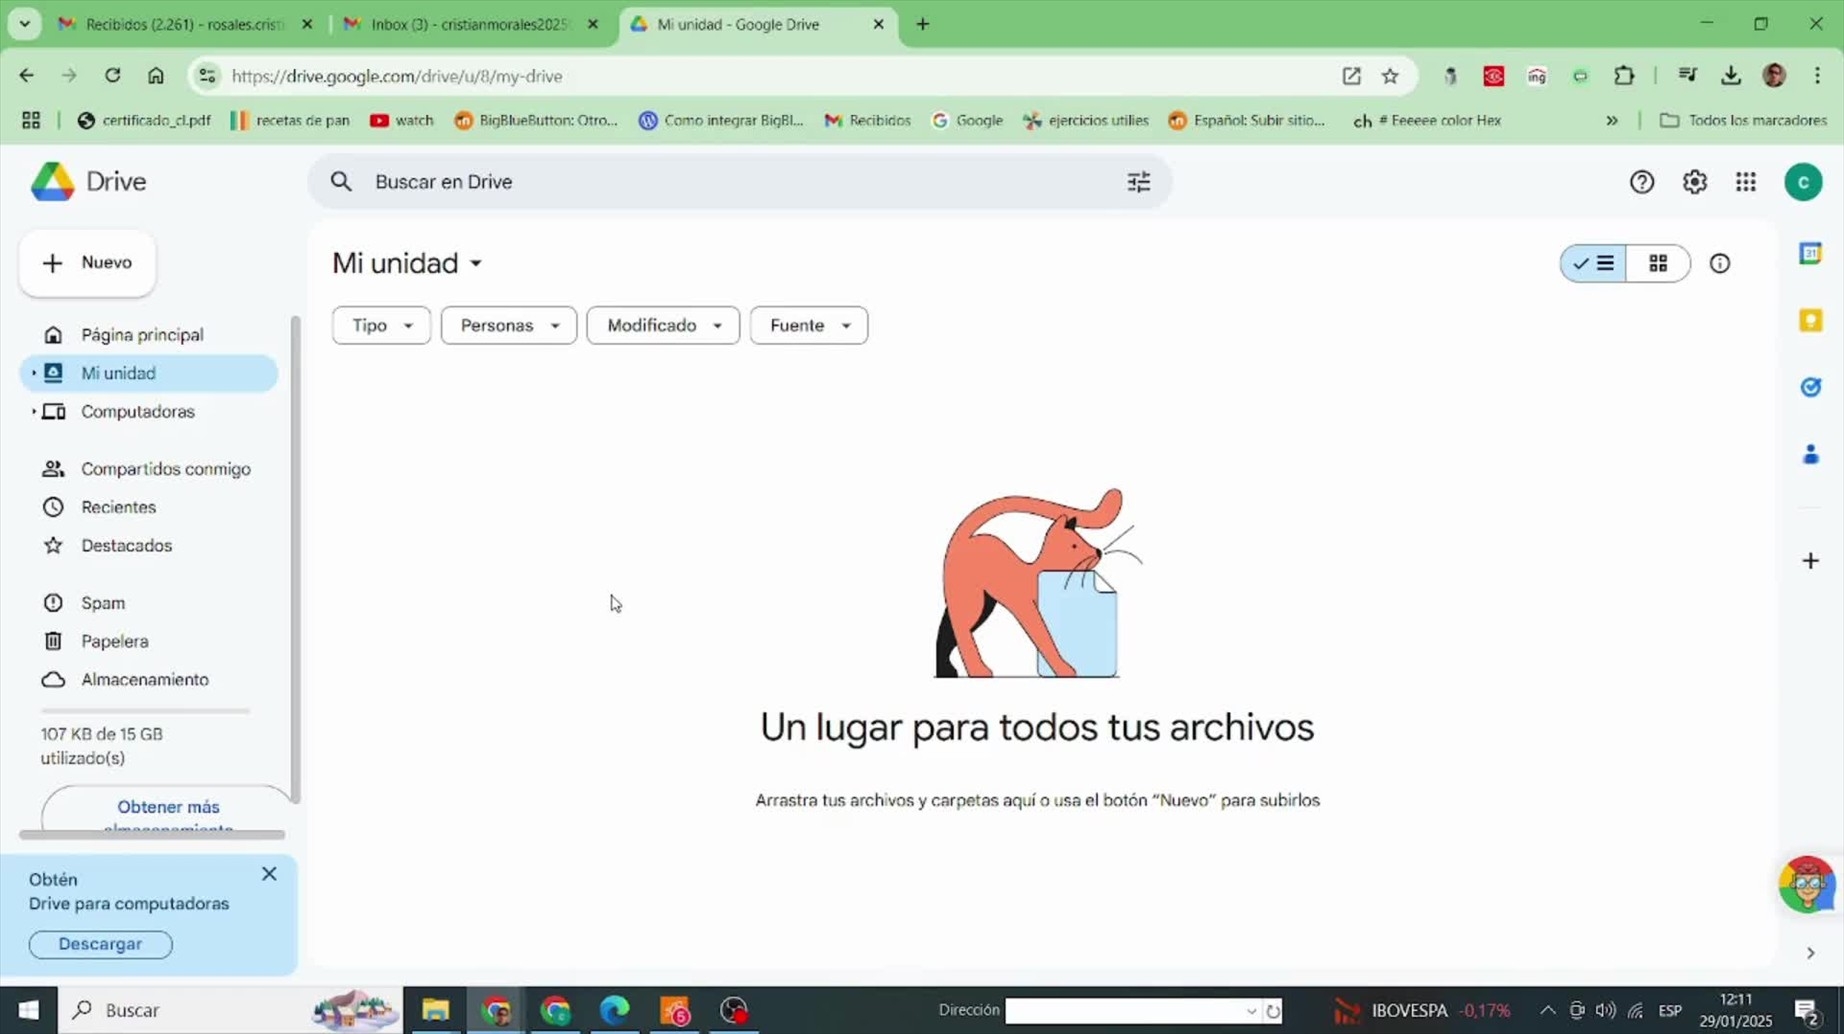Screen dimensions: 1844x1034
Task: Open Google Tasks side panel
Action: [x=1810, y=388]
